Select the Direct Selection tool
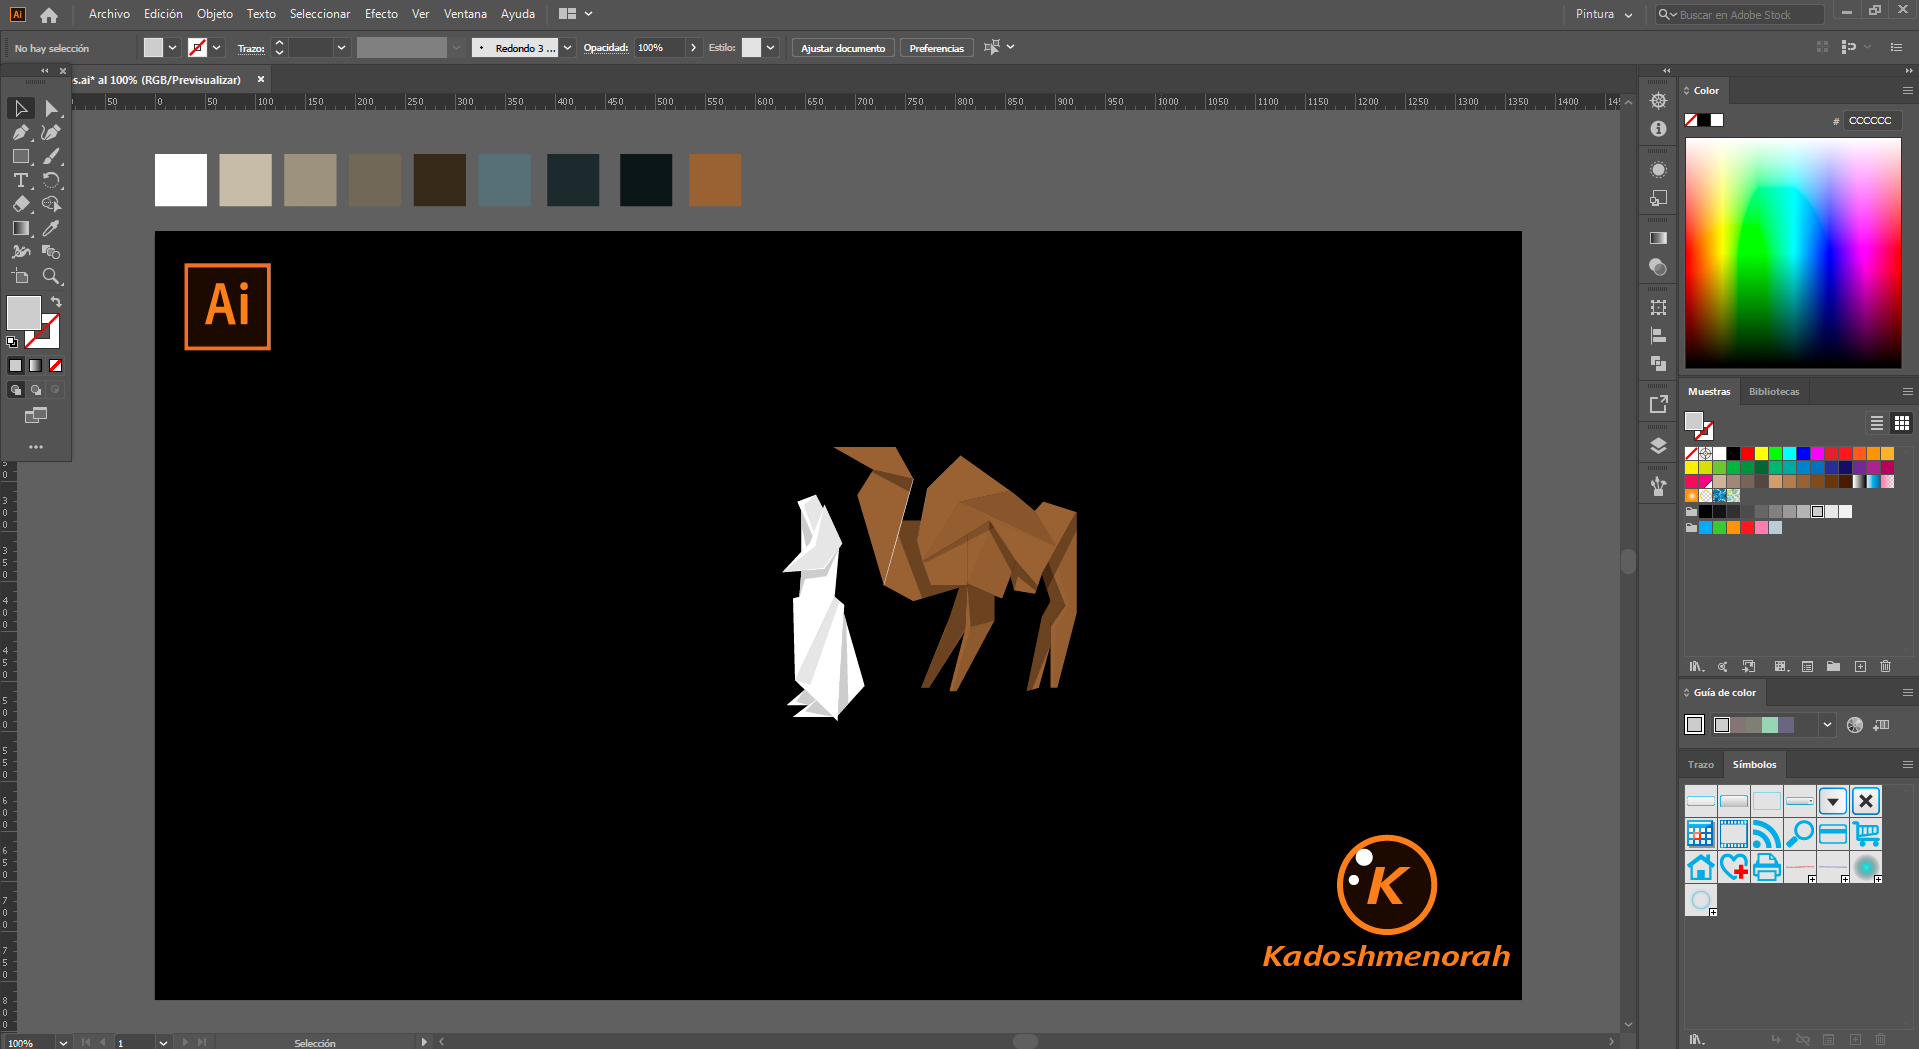1919x1049 pixels. tap(51, 108)
